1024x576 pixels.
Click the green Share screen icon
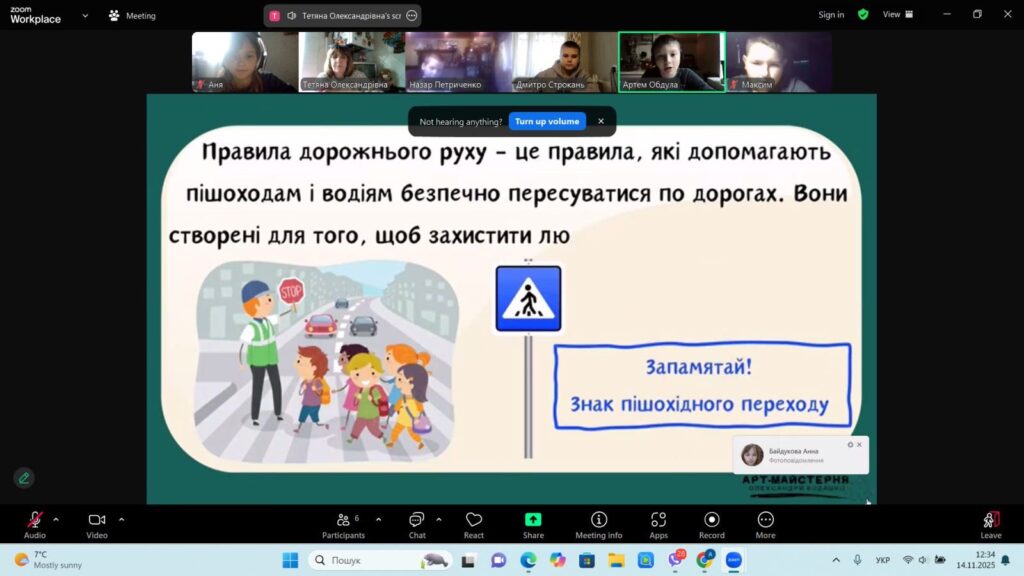533,520
